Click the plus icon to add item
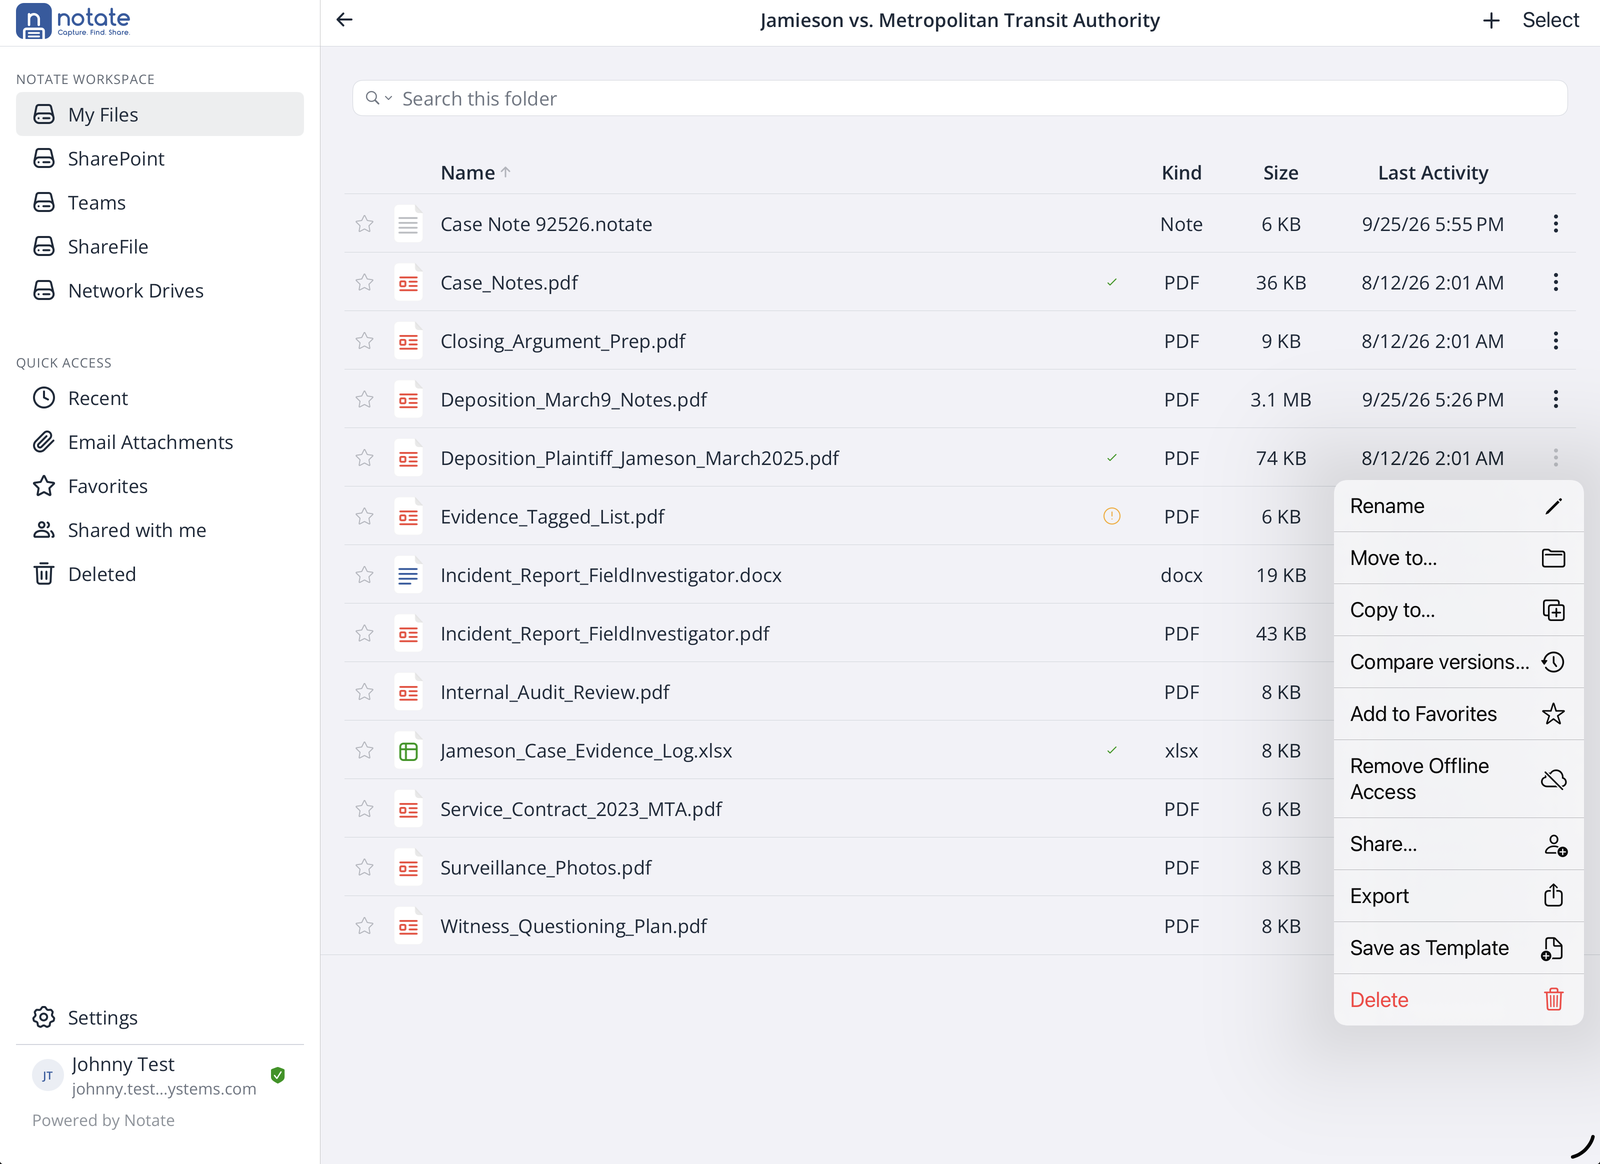 1491,20
